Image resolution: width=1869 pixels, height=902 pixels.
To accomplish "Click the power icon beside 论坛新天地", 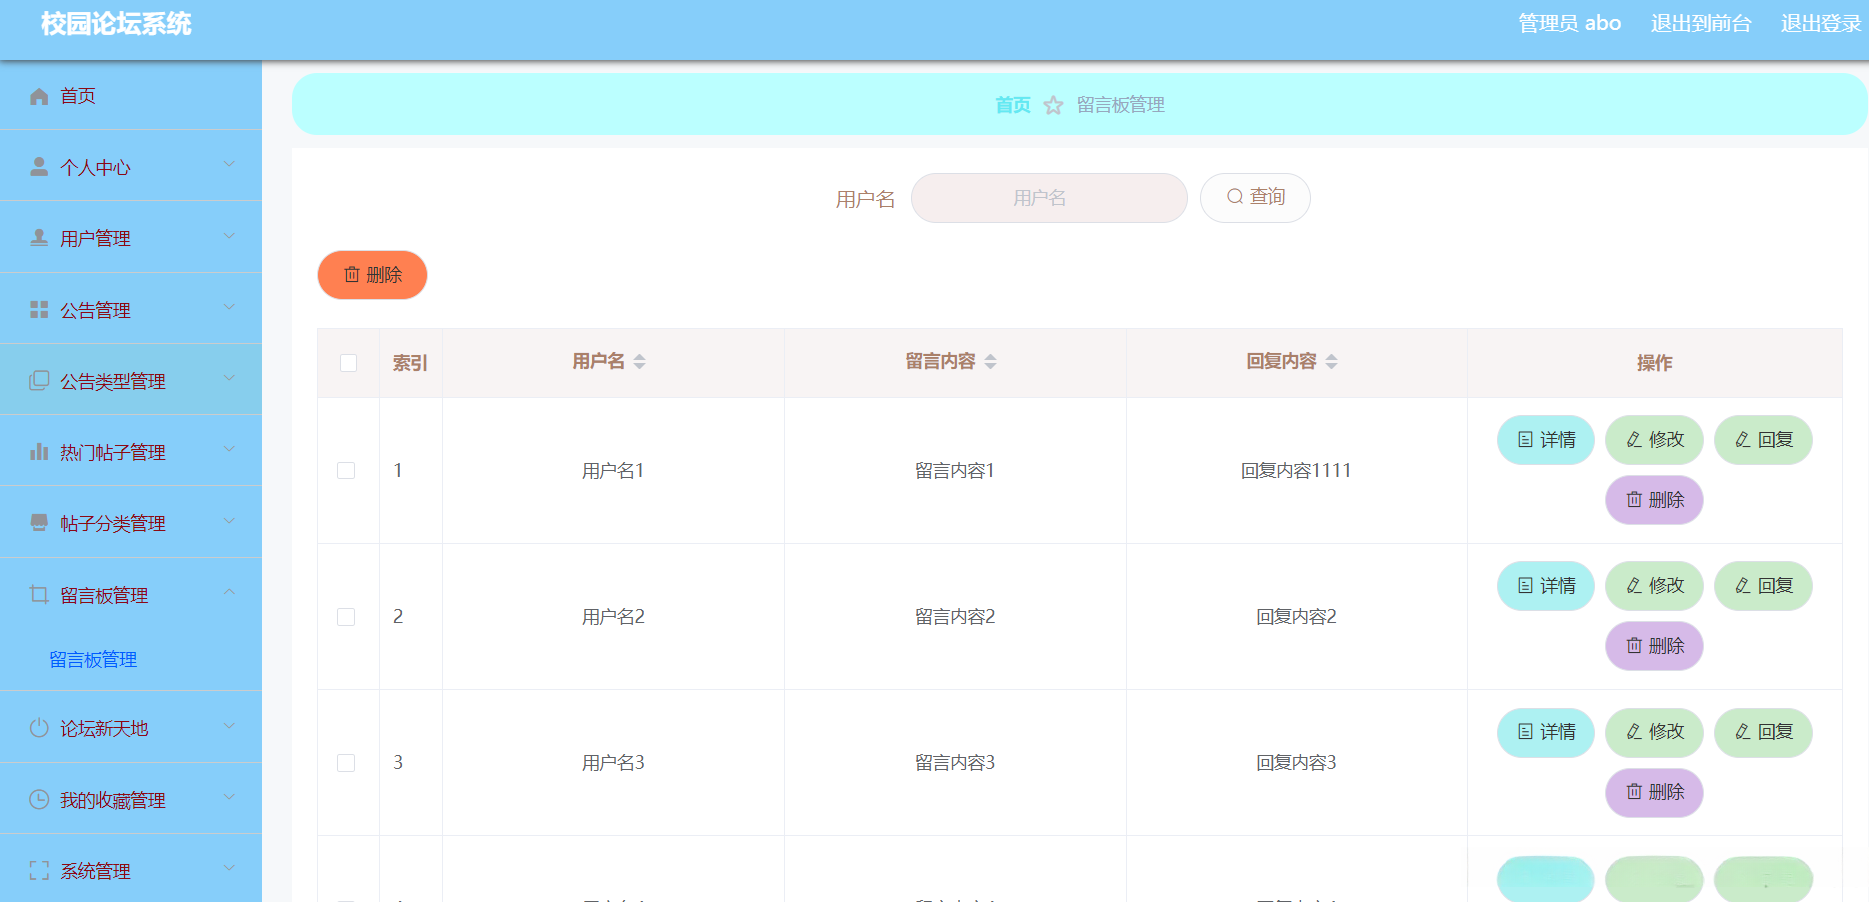I will (x=39, y=728).
